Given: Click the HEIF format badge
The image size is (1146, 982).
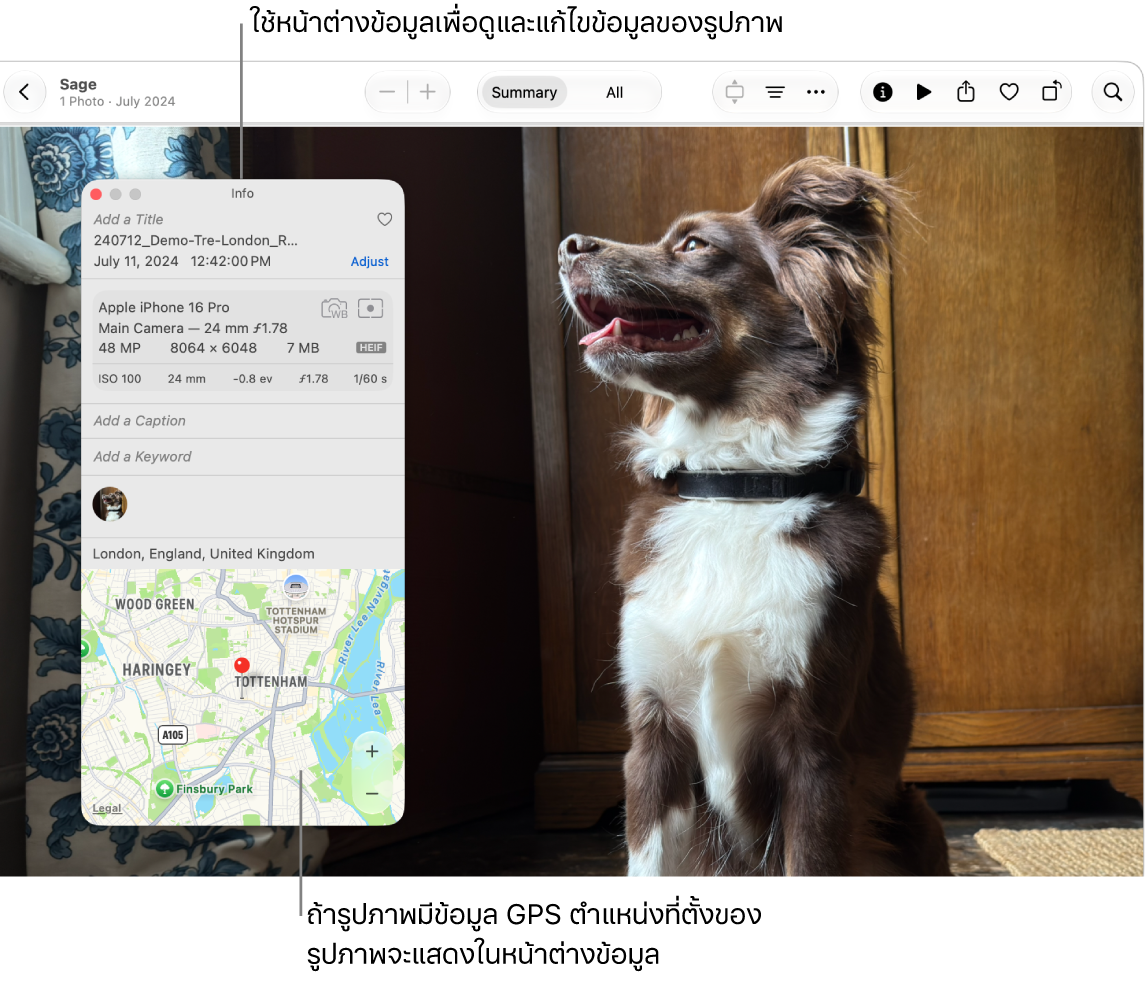Looking at the screenshot, I should pyautogui.click(x=371, y=348).
